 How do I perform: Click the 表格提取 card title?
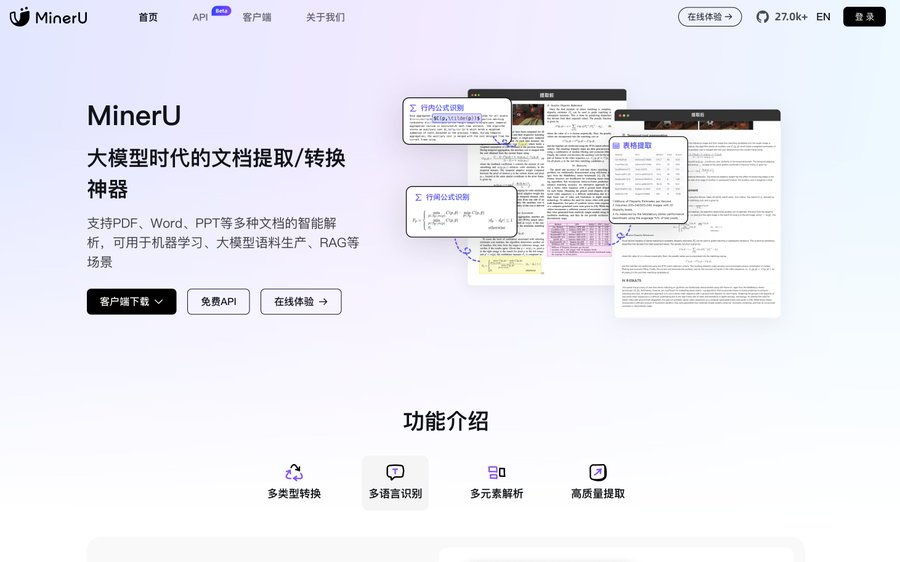637,146
